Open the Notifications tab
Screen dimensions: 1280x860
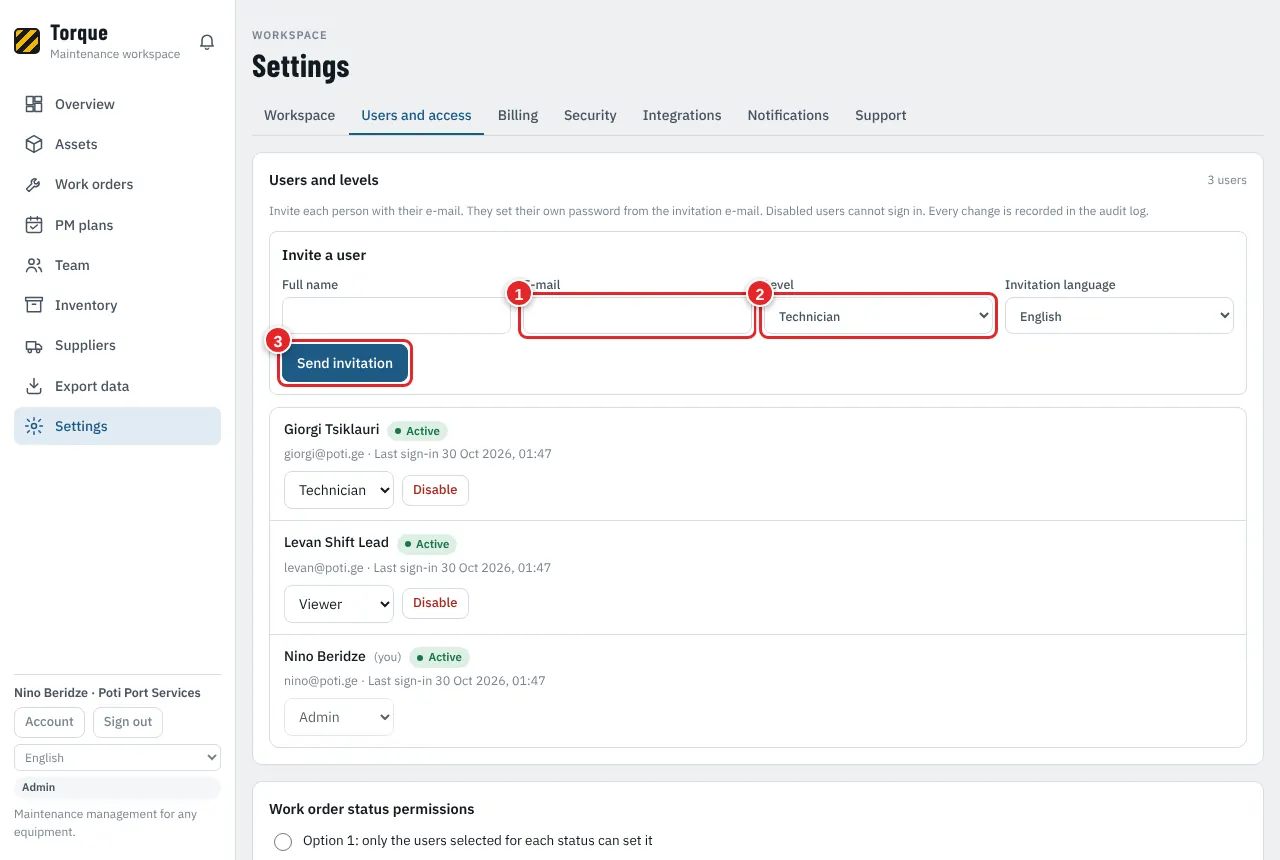[x=788, y=115]
